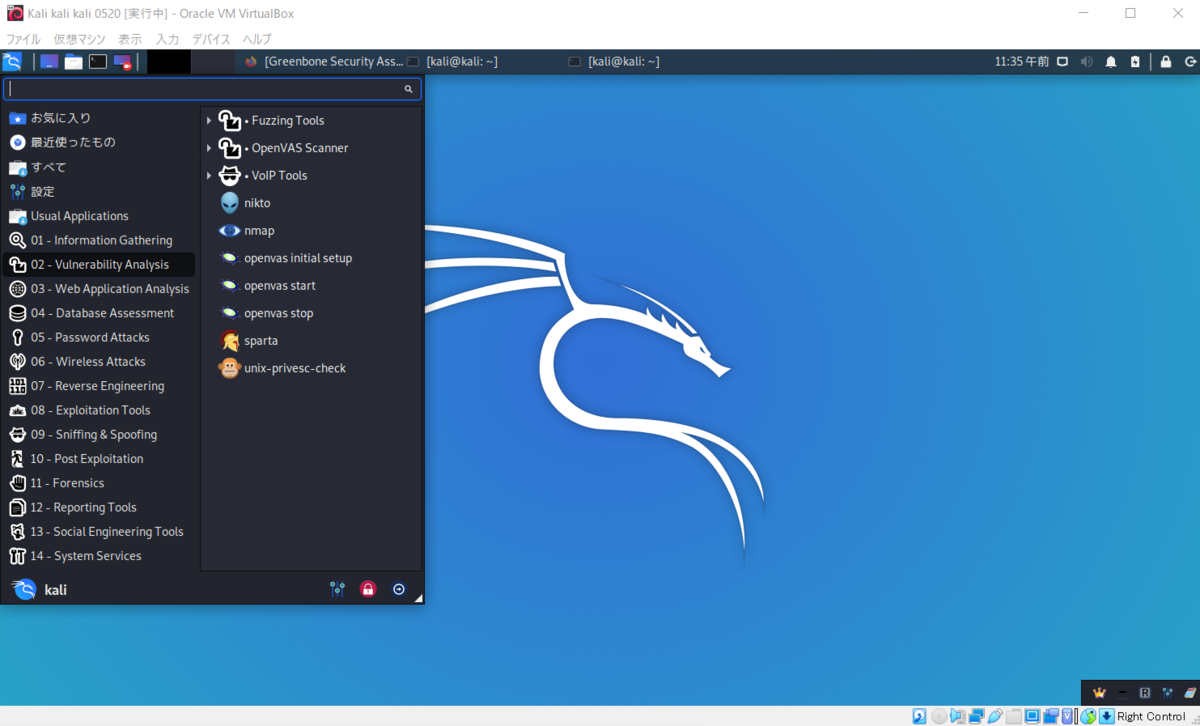Focus the application menu search field

tap(212, 89)
